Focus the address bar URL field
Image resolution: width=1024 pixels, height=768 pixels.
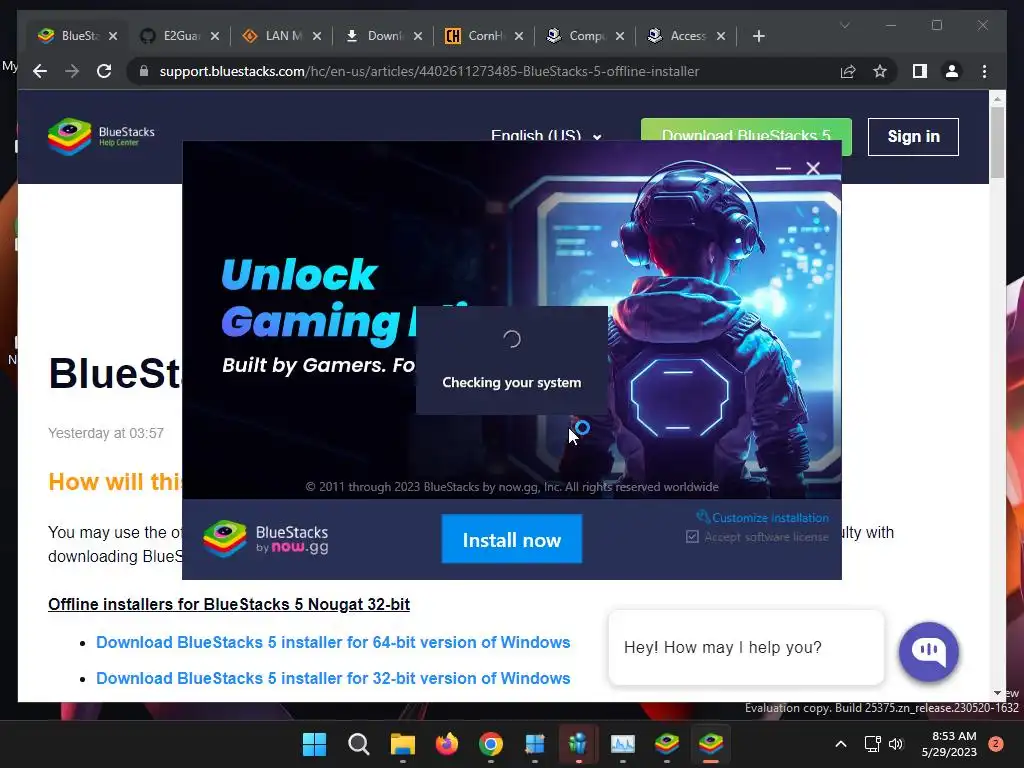click(x=429, y=71)
